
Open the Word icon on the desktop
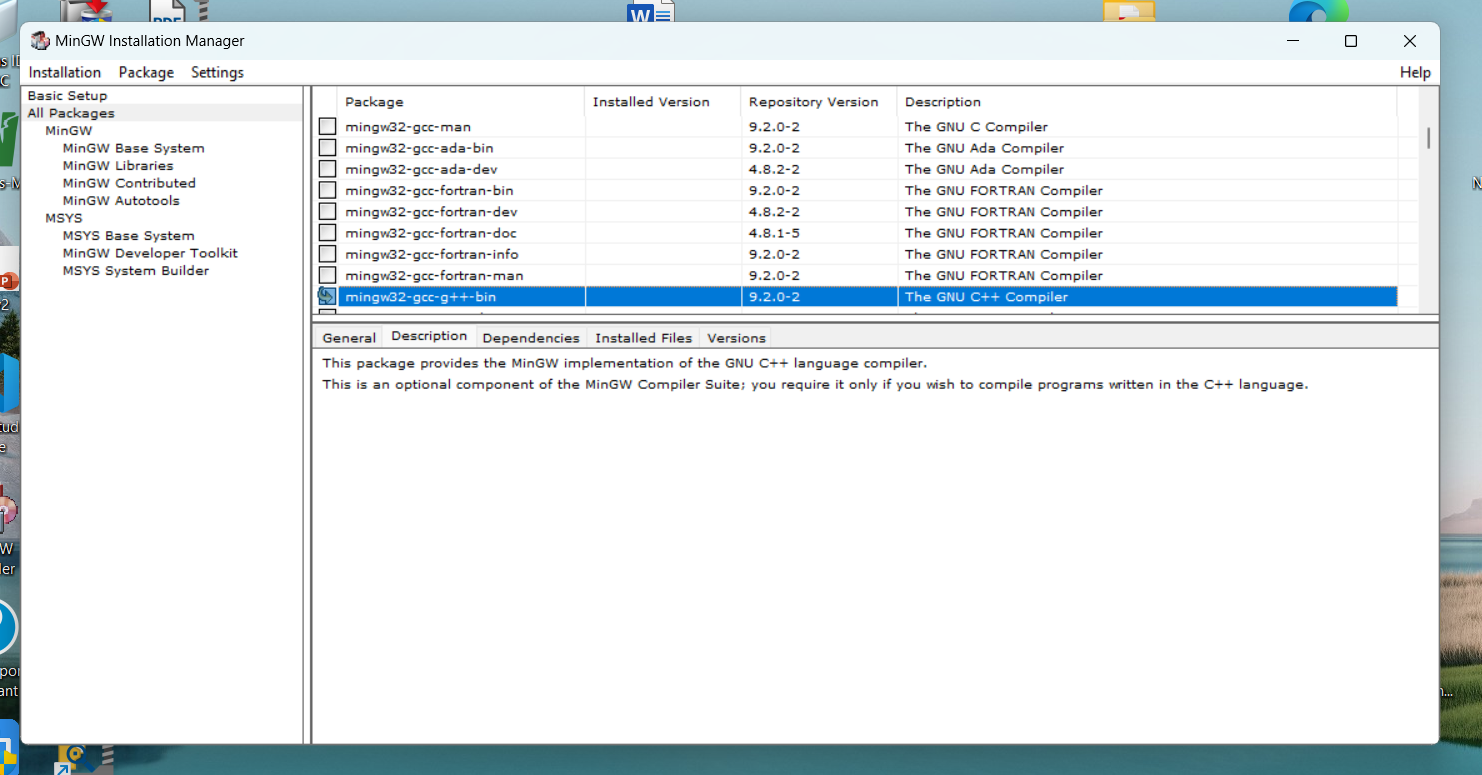651,11
